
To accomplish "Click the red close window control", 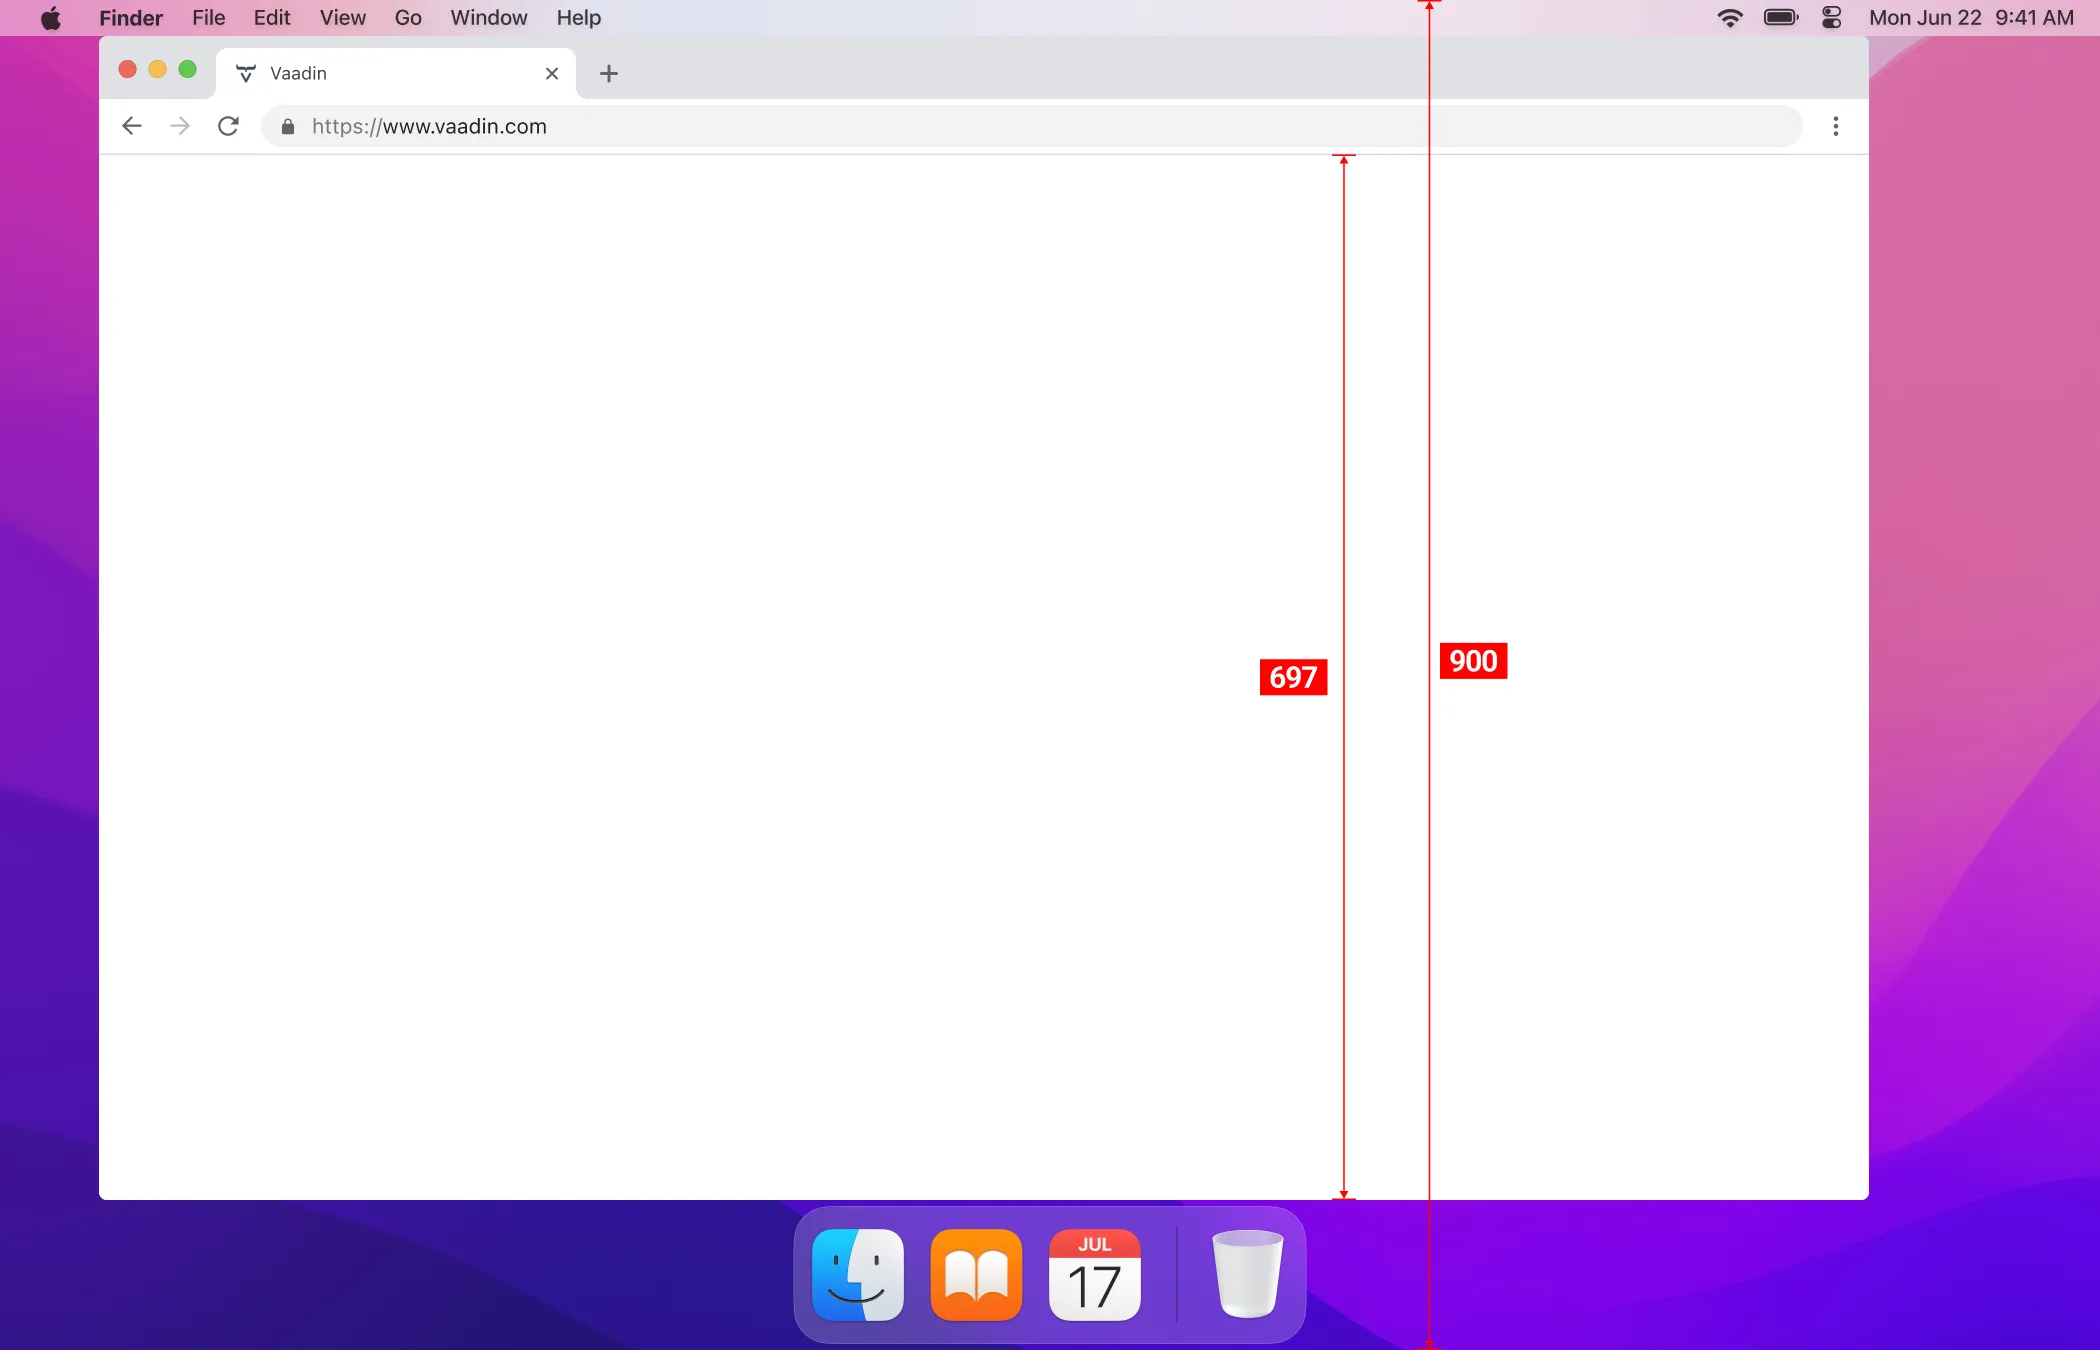I will [127, 69].
